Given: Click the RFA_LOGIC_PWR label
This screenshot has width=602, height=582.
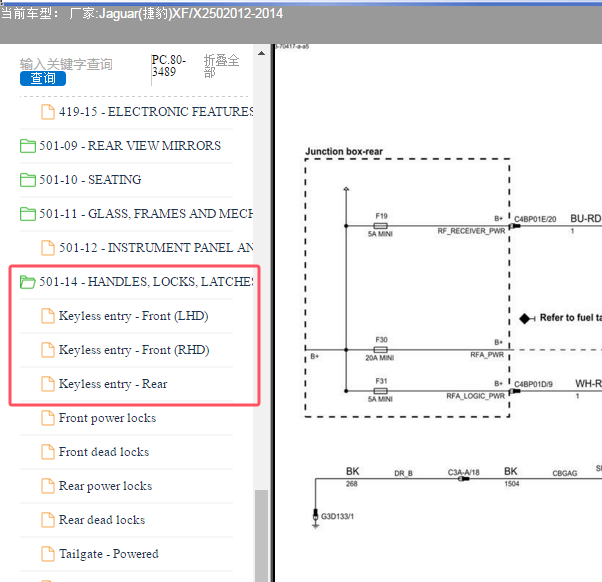Looking at the screenshot, I should 475,396.
